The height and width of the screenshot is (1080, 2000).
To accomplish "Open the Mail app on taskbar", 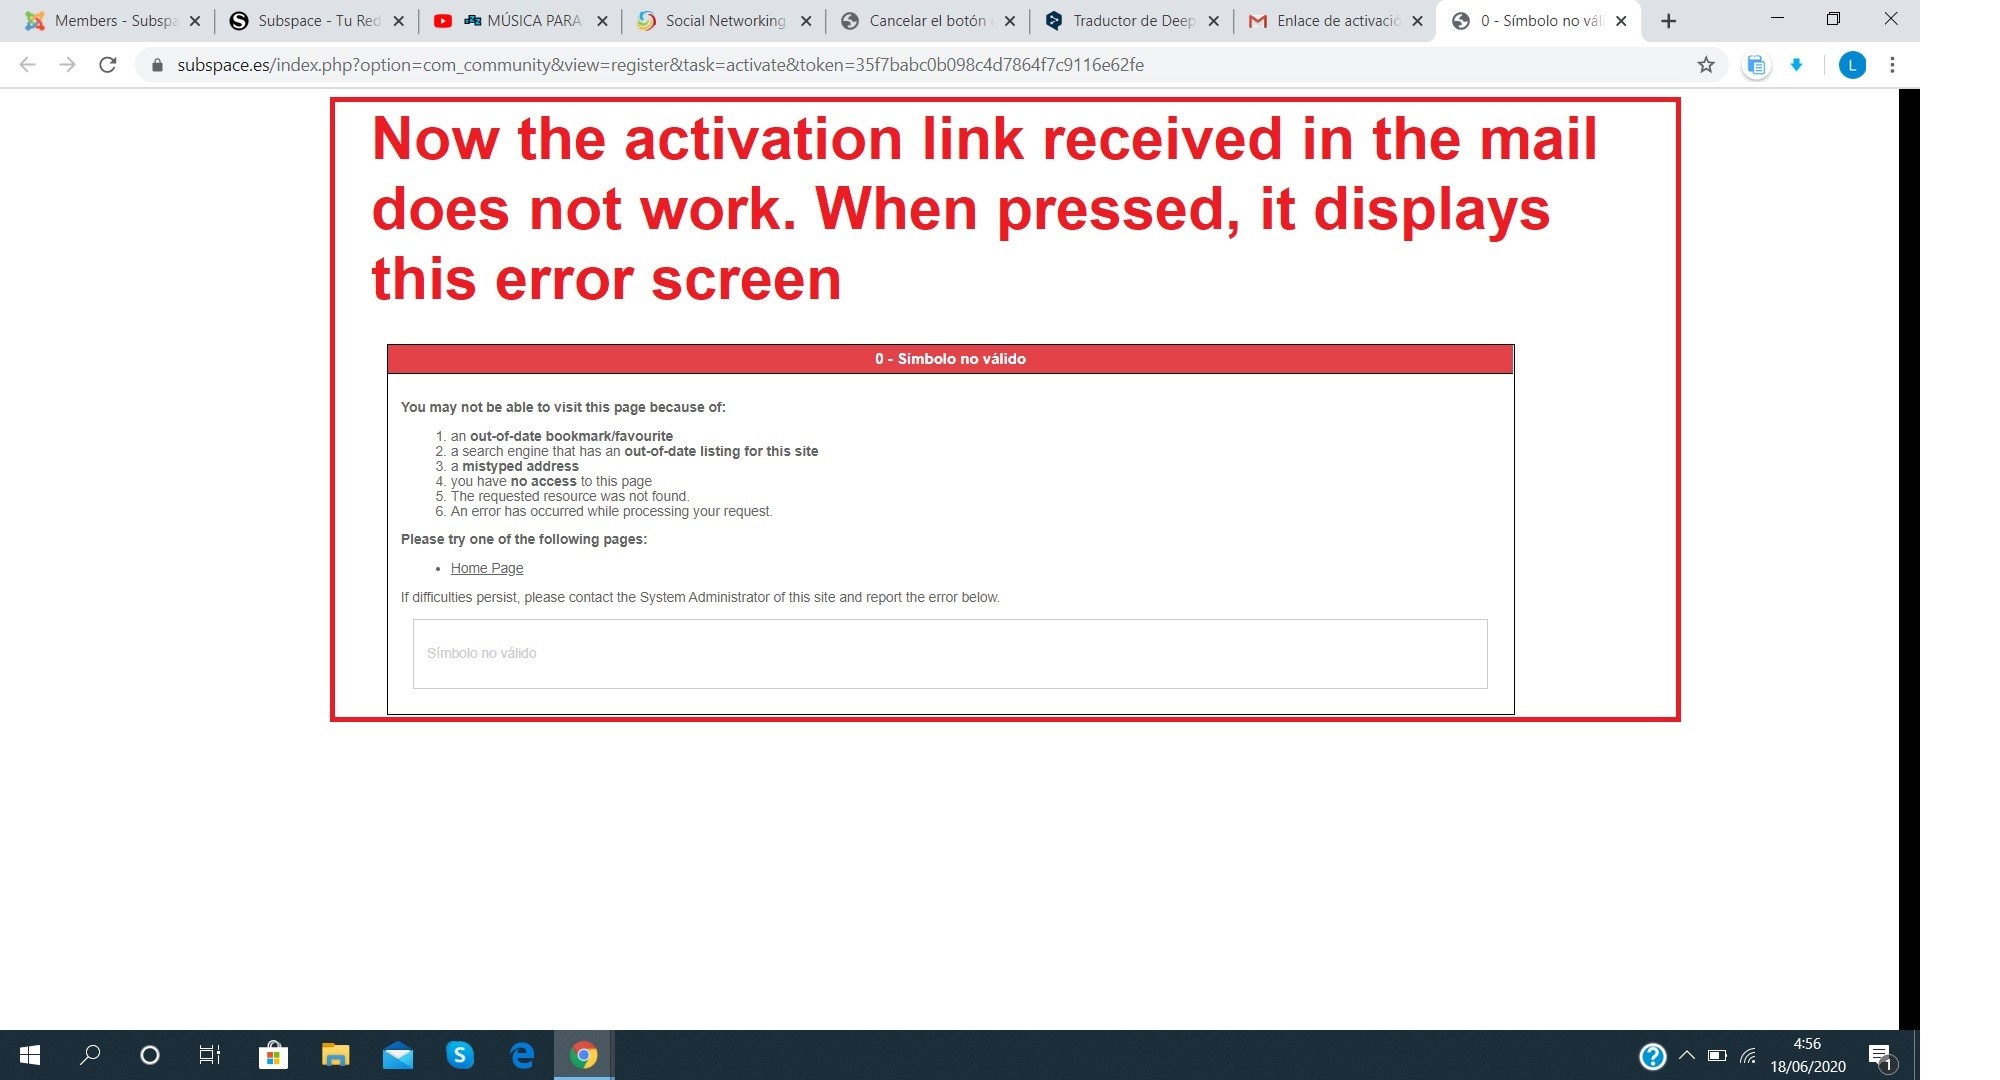I will tap(397, 1055).
